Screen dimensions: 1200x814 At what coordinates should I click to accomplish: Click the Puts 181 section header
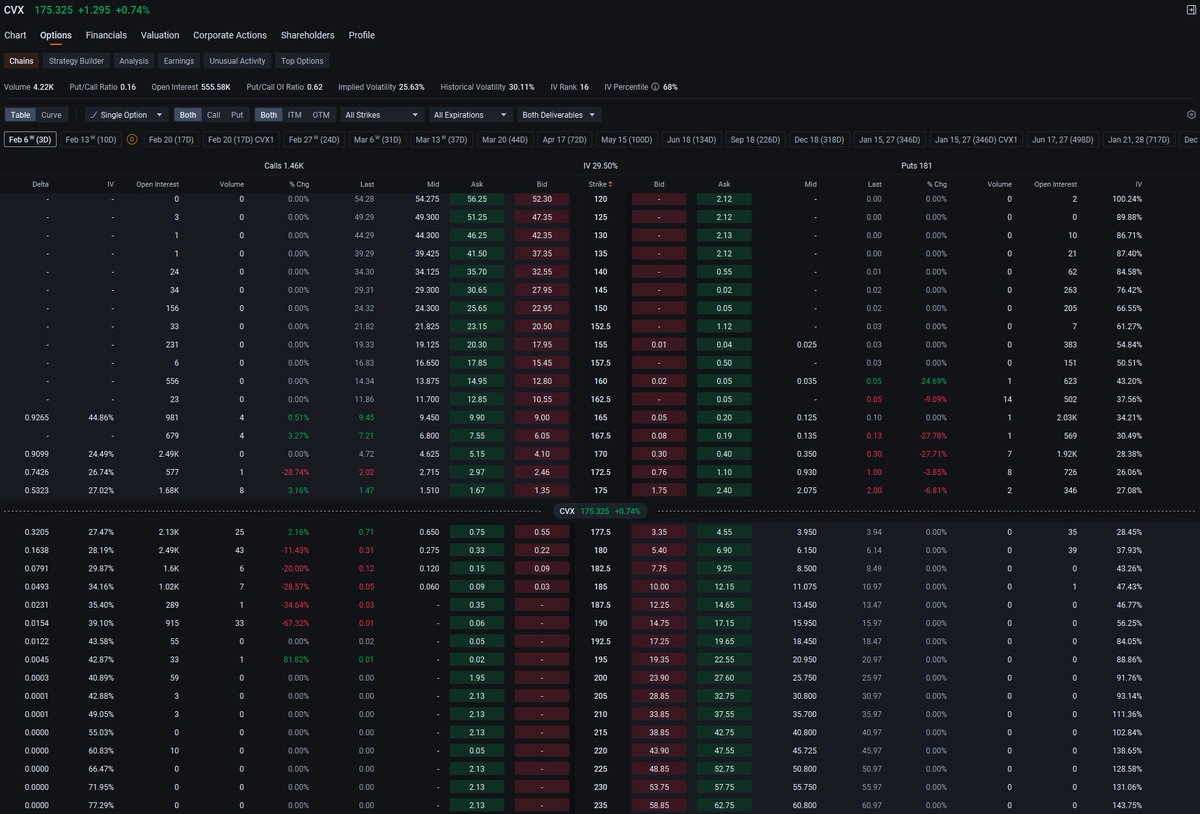point(916,165)
